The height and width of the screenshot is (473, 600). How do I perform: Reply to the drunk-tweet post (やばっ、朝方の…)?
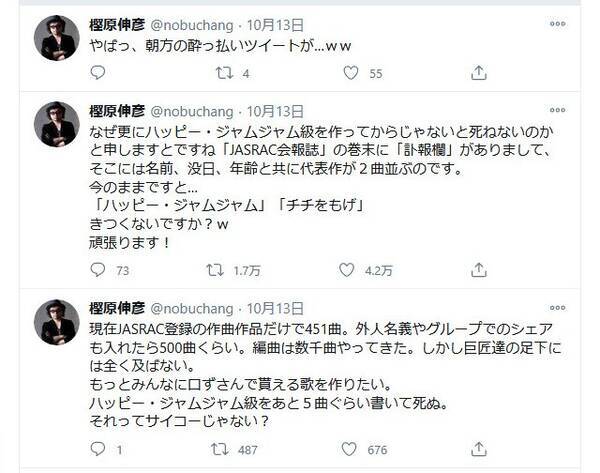point(97,73)
